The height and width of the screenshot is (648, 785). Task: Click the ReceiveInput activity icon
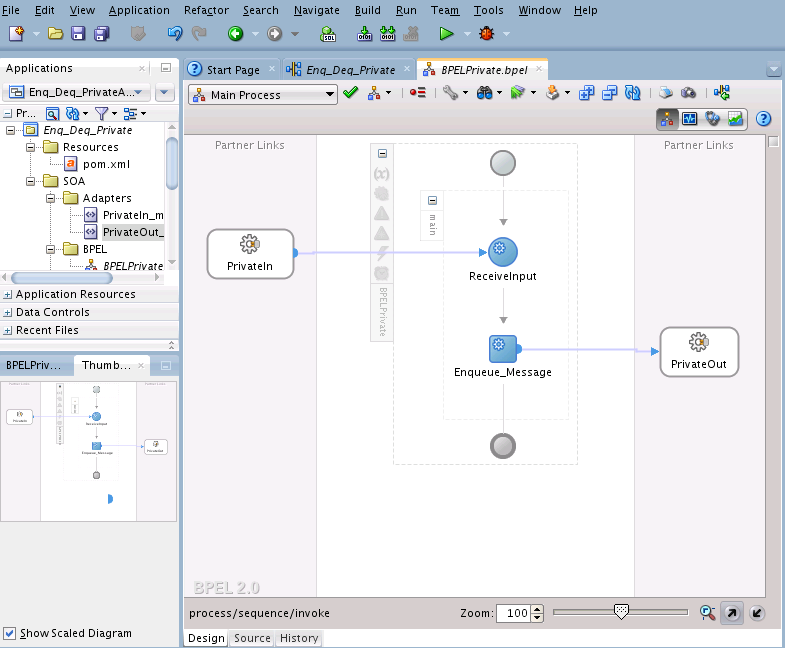pos(502,252)
